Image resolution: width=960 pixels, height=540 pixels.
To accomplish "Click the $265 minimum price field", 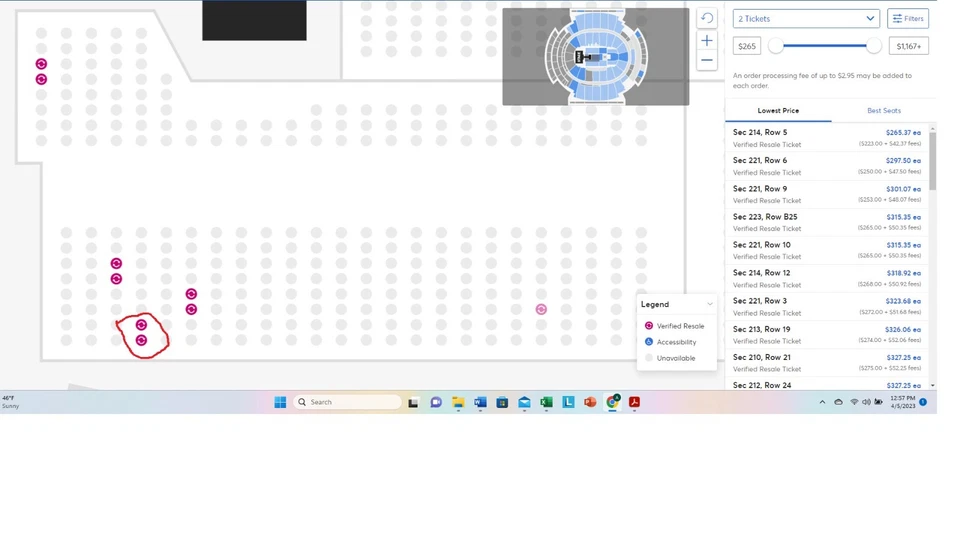I will (x=747, y=46).
